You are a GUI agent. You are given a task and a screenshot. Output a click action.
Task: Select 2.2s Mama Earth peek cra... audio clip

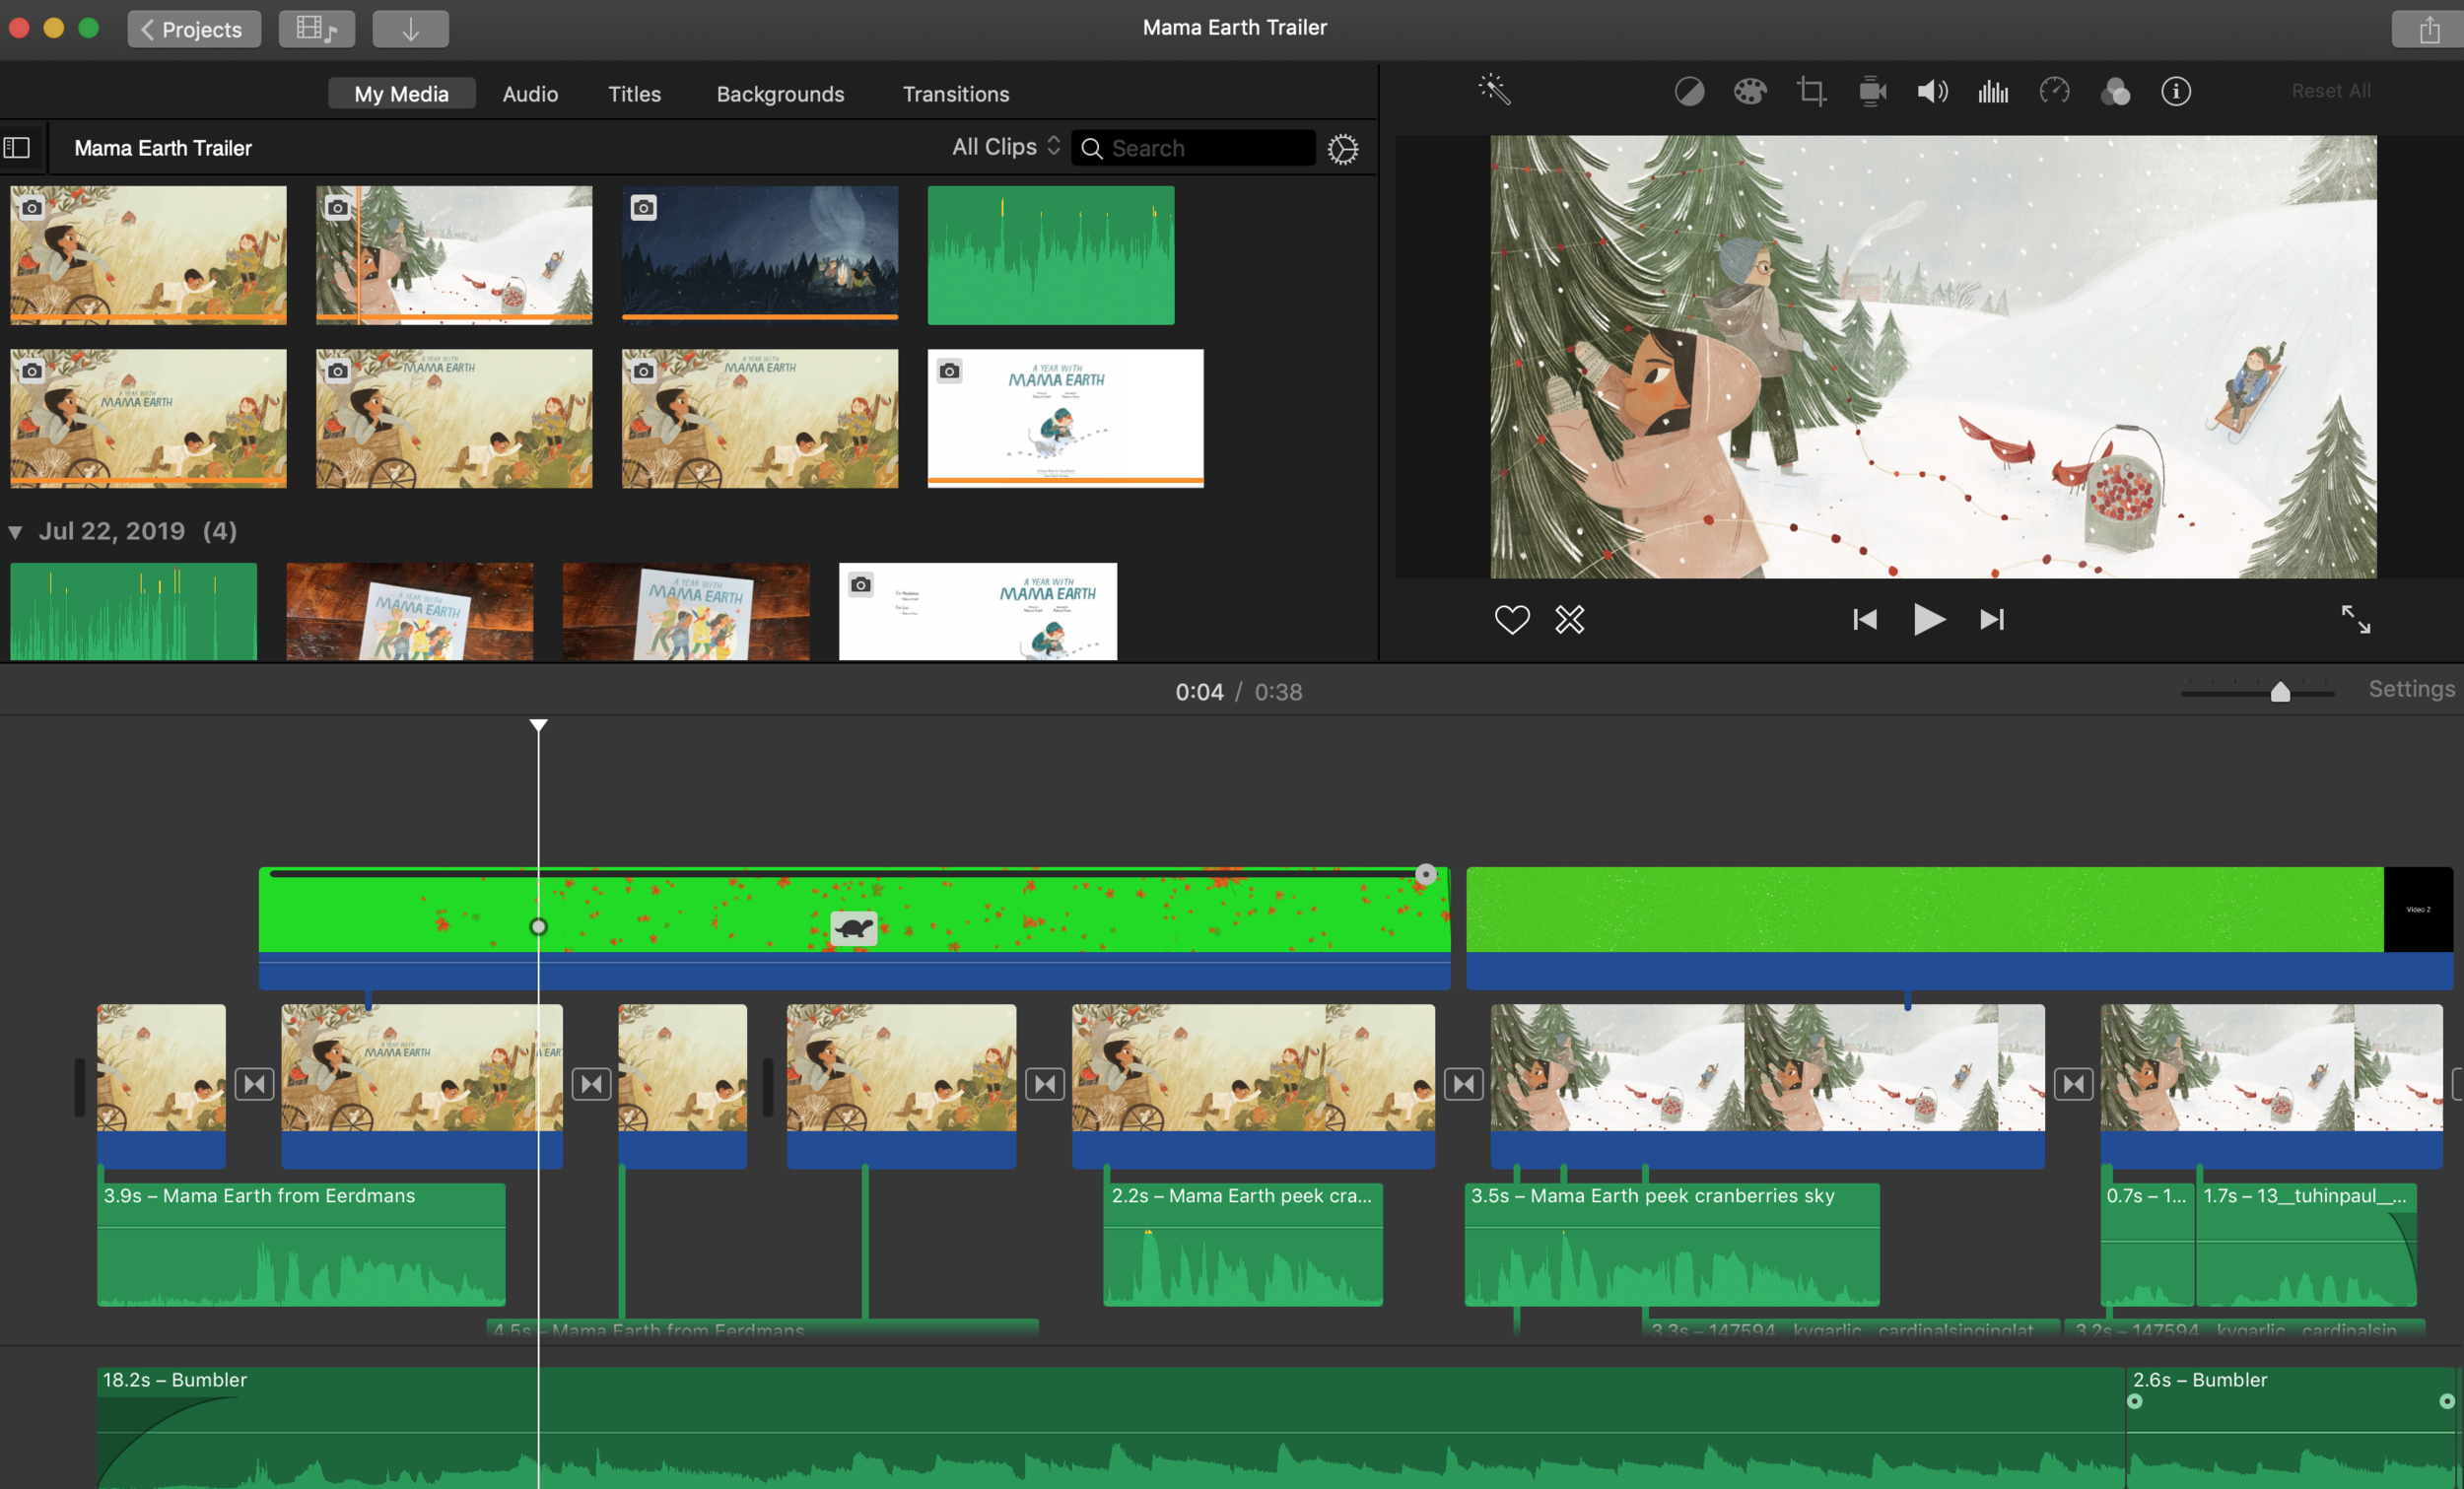(x=1242, y=1244)
